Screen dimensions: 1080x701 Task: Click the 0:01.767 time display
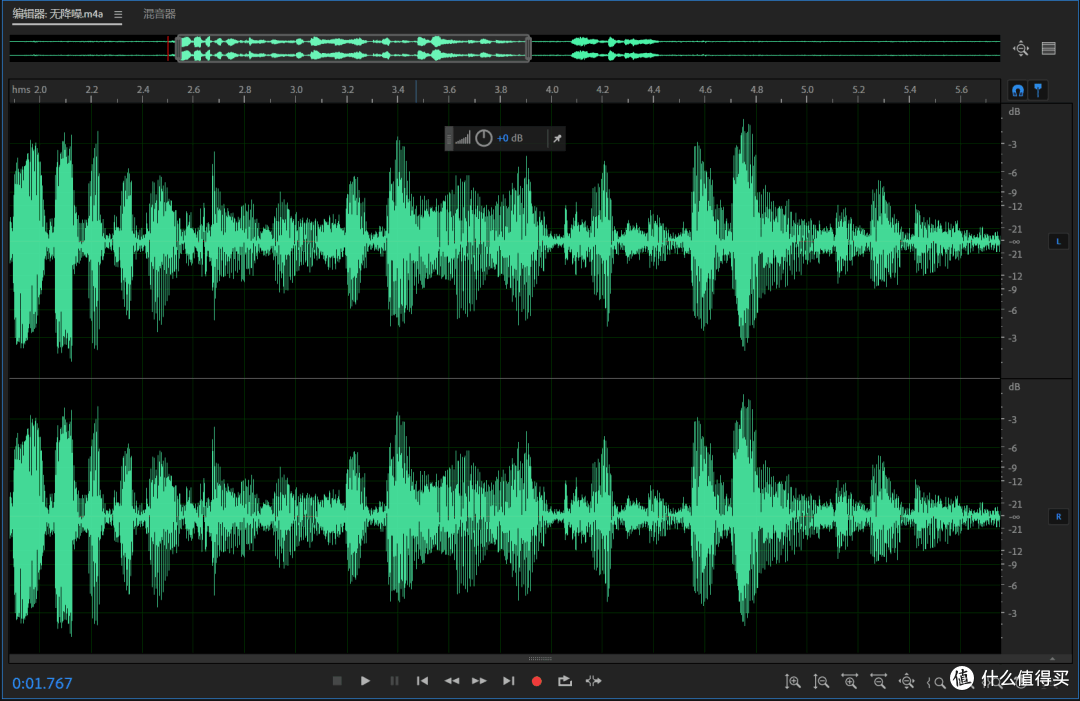tap(42, 683)
